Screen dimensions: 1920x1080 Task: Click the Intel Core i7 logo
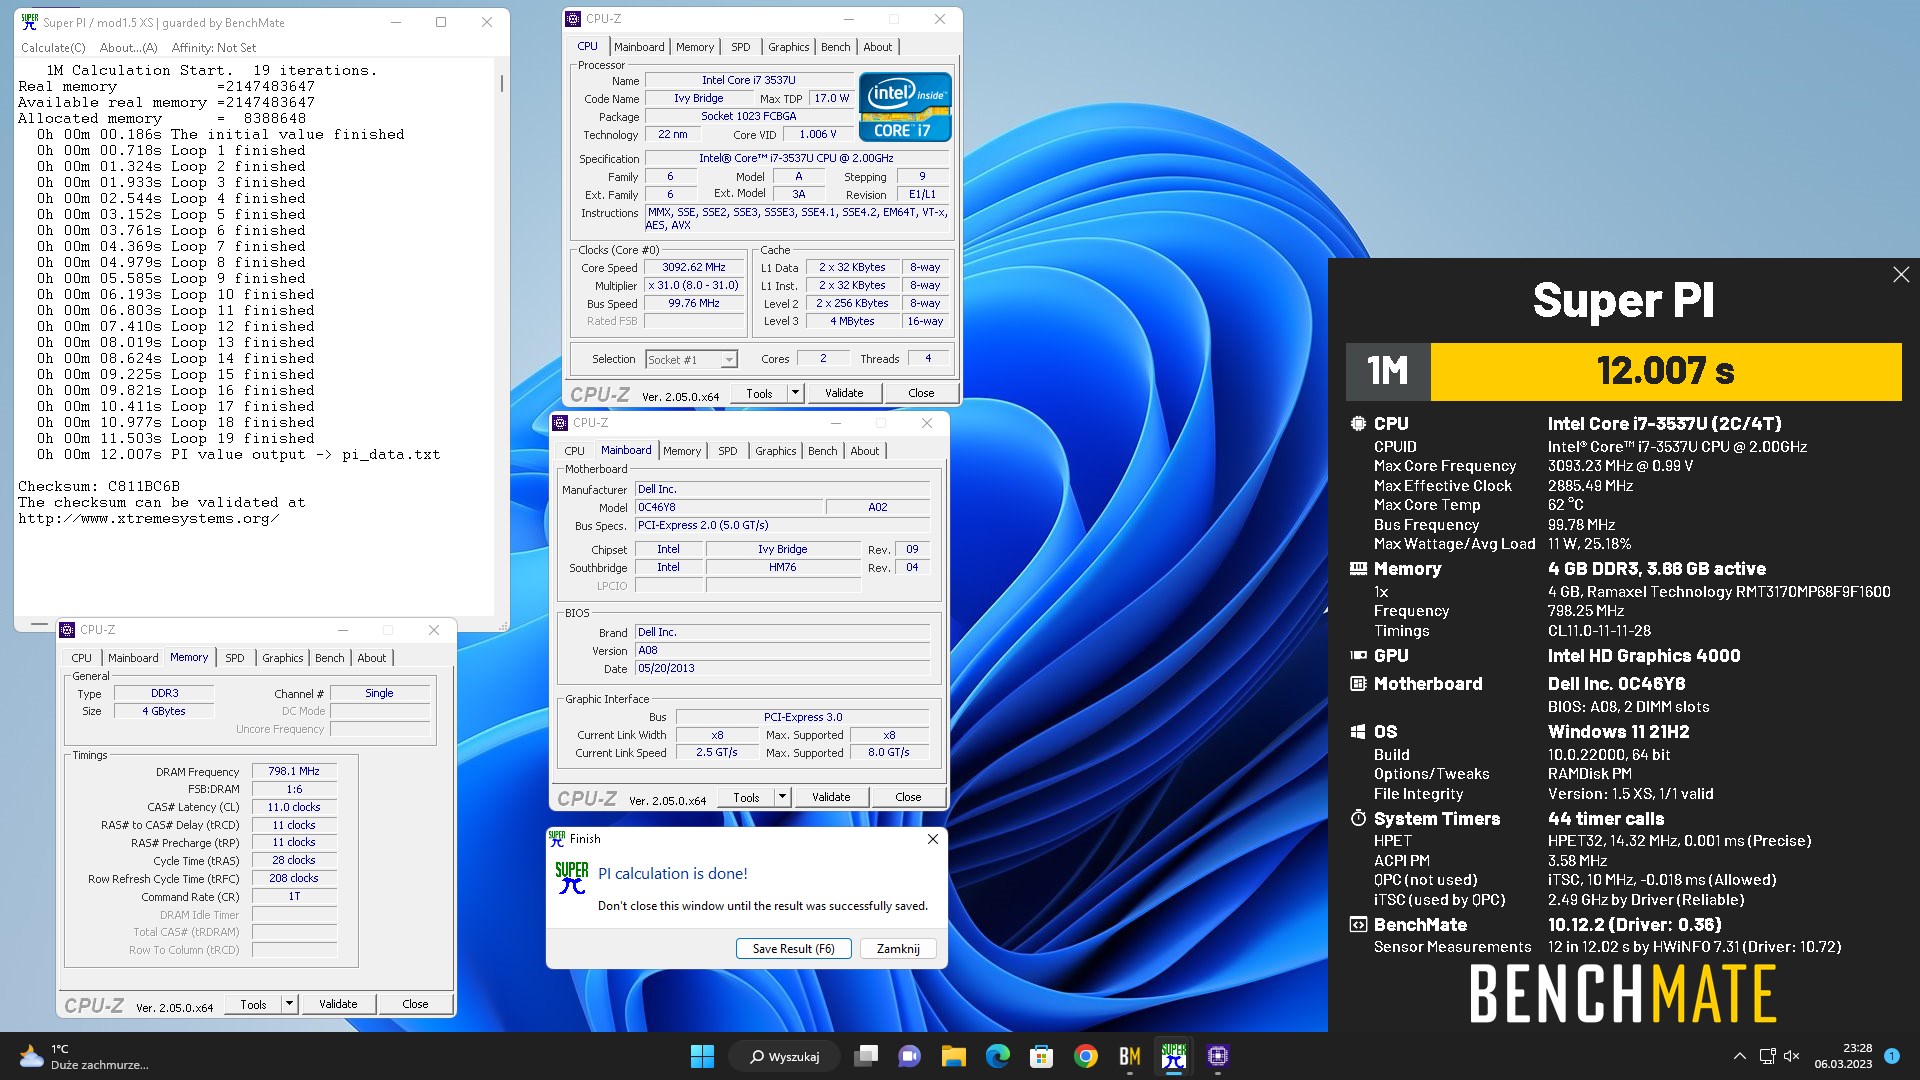(x=905, y=107)
